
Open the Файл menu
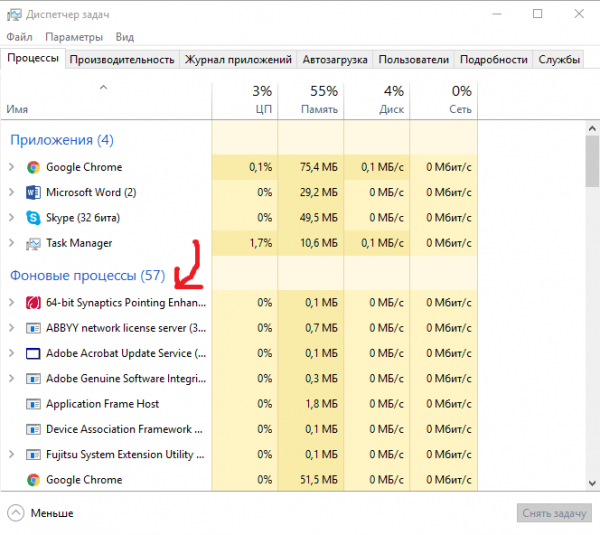20,37
